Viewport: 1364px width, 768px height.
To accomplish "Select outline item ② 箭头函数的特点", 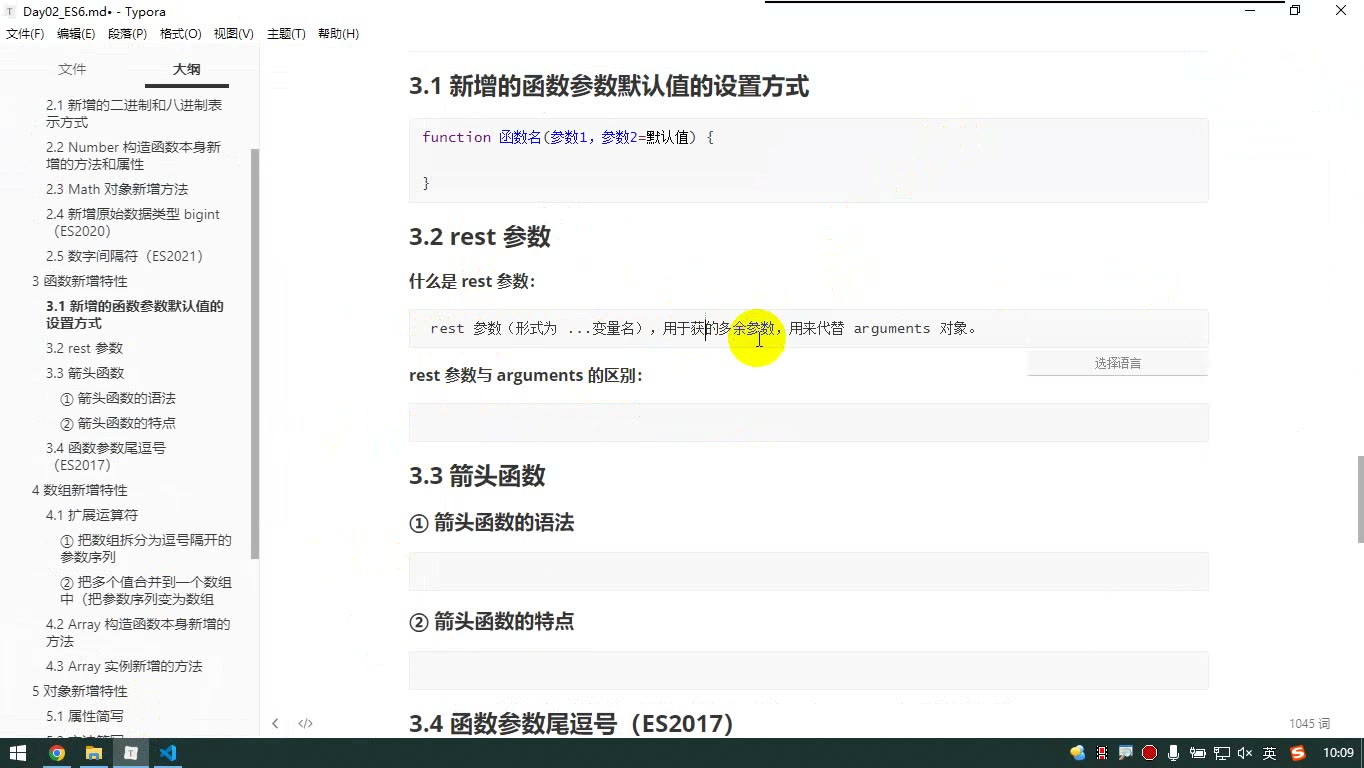I will [118, 423].
